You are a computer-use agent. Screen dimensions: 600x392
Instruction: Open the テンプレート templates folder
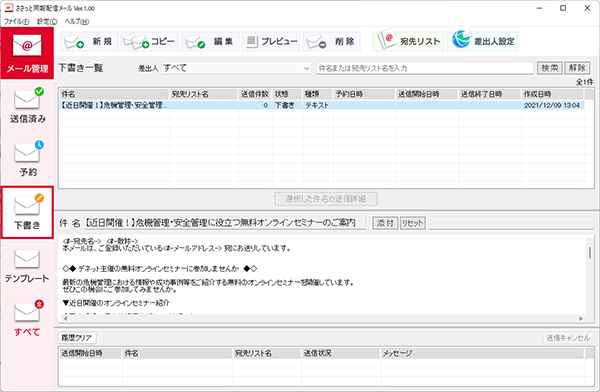tap(27, 266)
